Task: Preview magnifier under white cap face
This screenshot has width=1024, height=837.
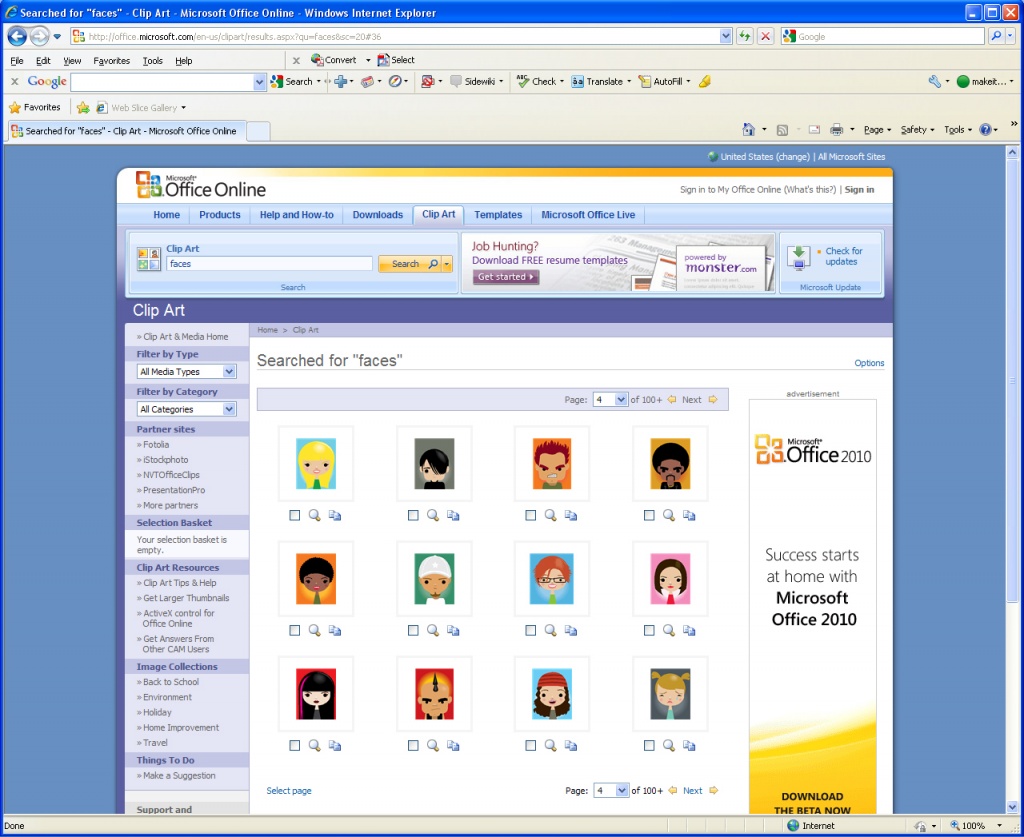Action: click(x=433, y=630)
